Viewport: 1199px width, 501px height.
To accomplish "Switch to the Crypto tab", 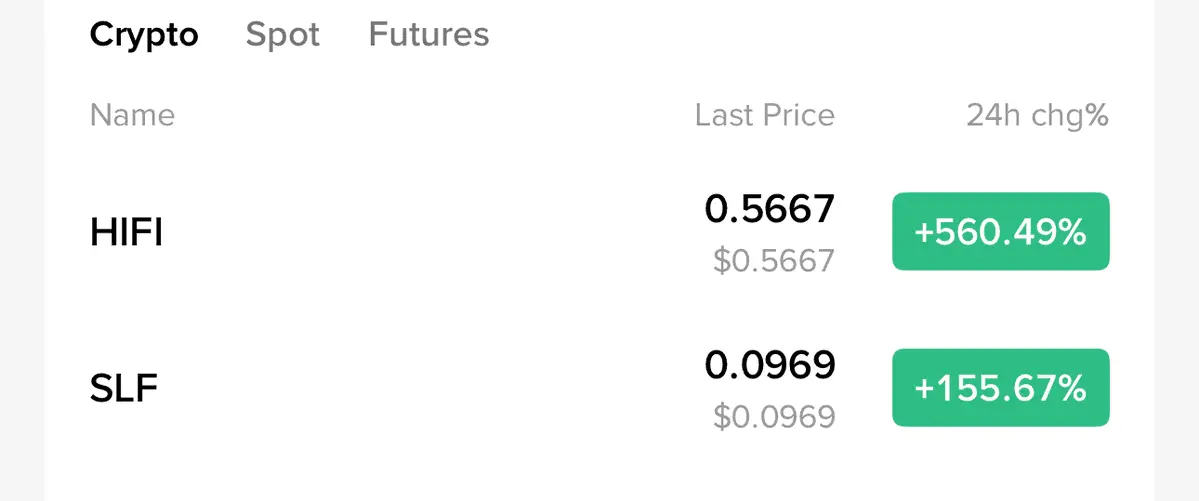I will tap(144, 34).
